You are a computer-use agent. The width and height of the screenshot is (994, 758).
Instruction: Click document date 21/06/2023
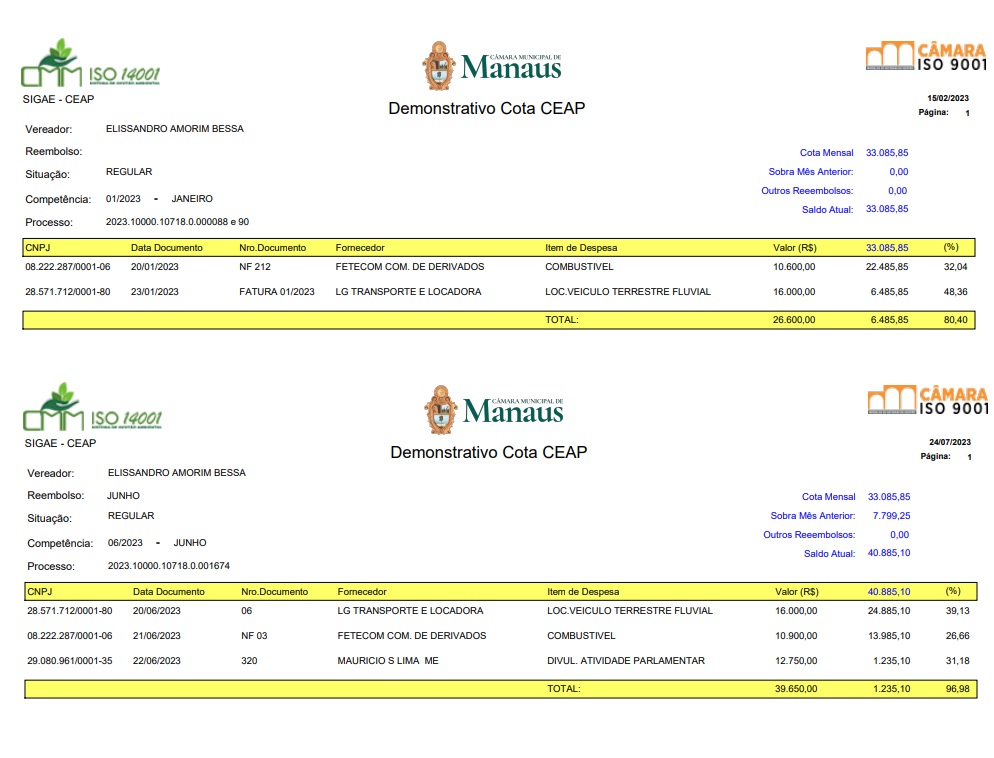pos(157,636)
